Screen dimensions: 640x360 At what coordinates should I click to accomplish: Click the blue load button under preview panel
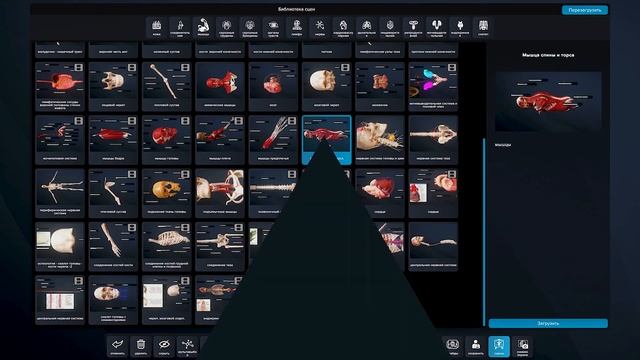(548, 323)
